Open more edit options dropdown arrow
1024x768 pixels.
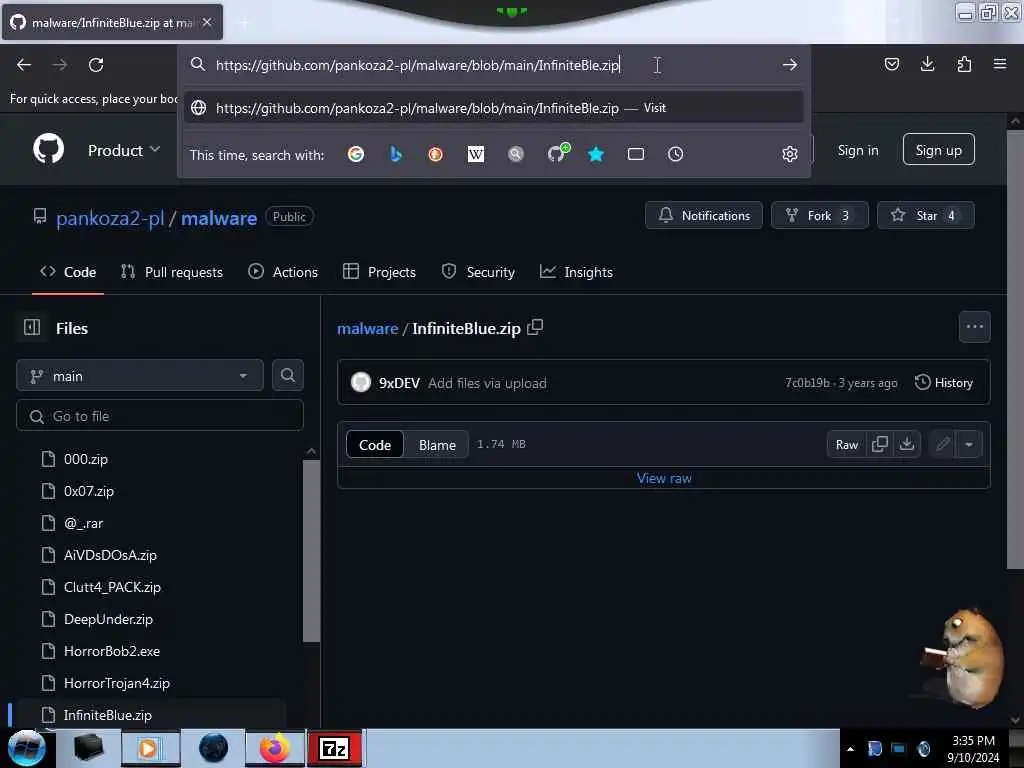pos(969,444)
